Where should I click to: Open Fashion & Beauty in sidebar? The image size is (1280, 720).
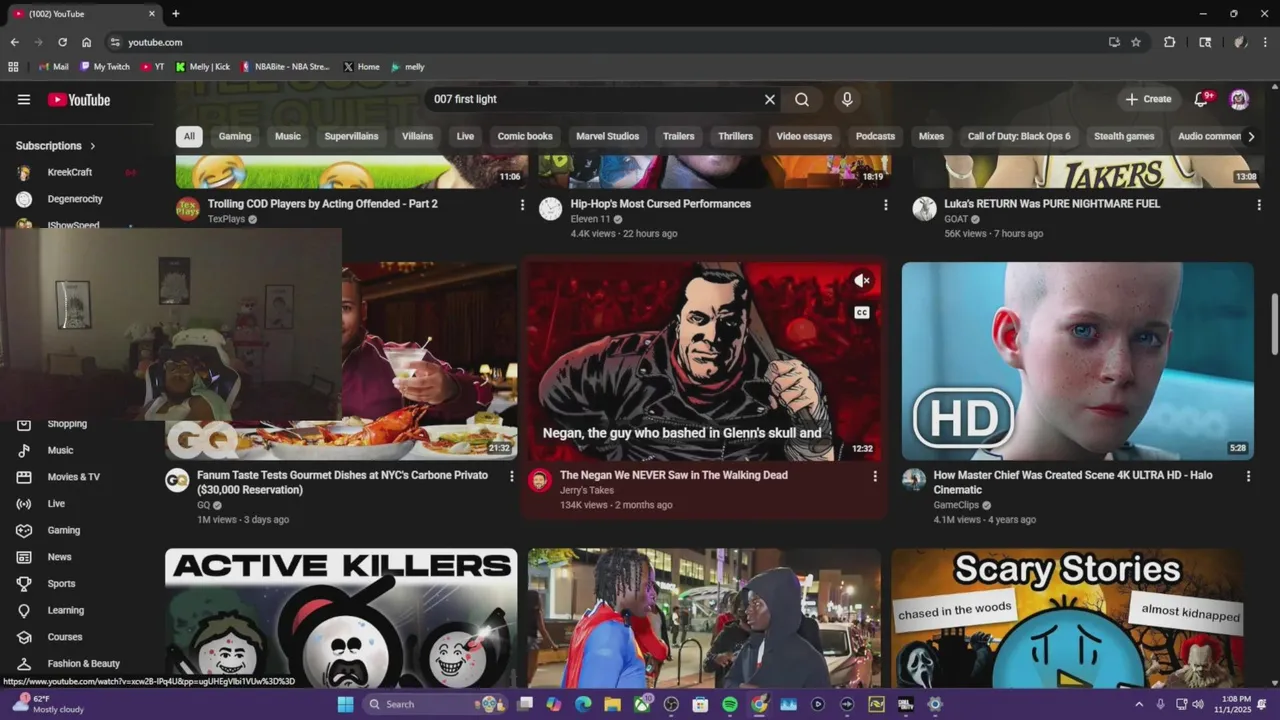point(83,663)
